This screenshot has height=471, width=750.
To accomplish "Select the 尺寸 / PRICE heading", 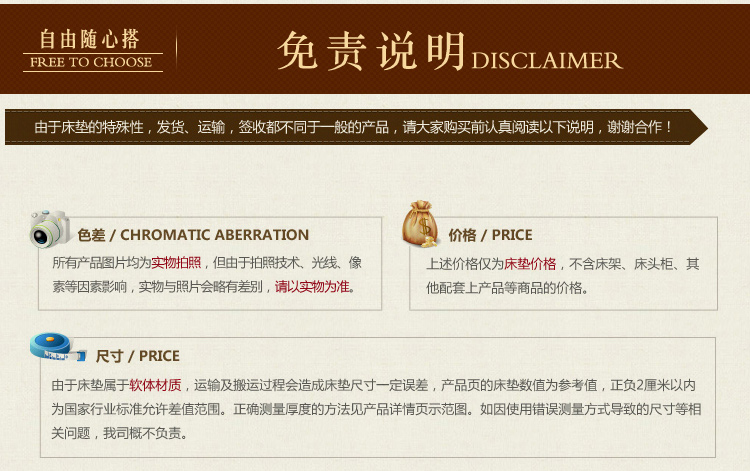I will click(x=137, y=355).
